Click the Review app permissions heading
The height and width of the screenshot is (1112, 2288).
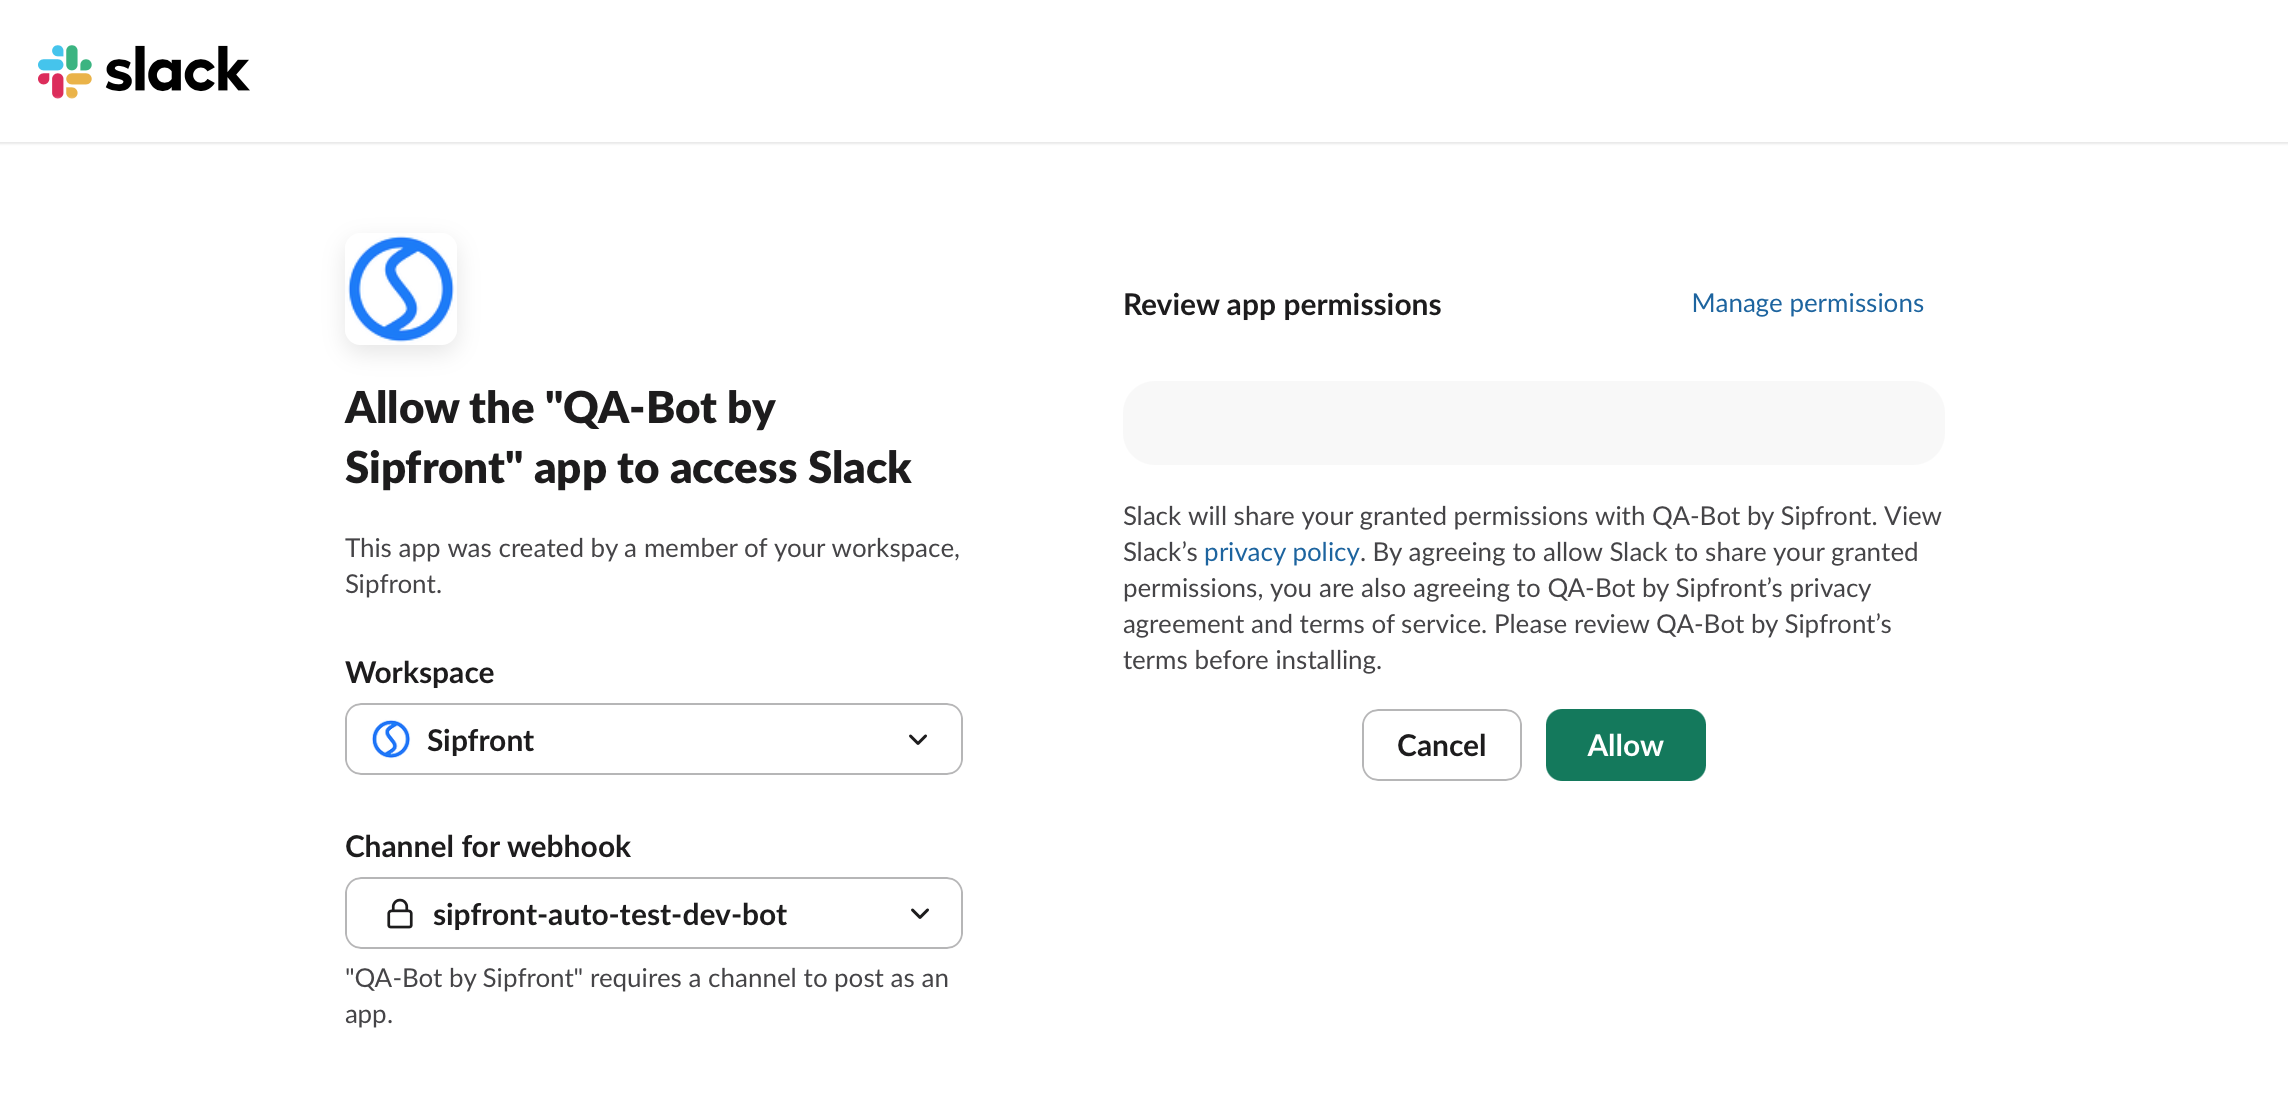1282,304
